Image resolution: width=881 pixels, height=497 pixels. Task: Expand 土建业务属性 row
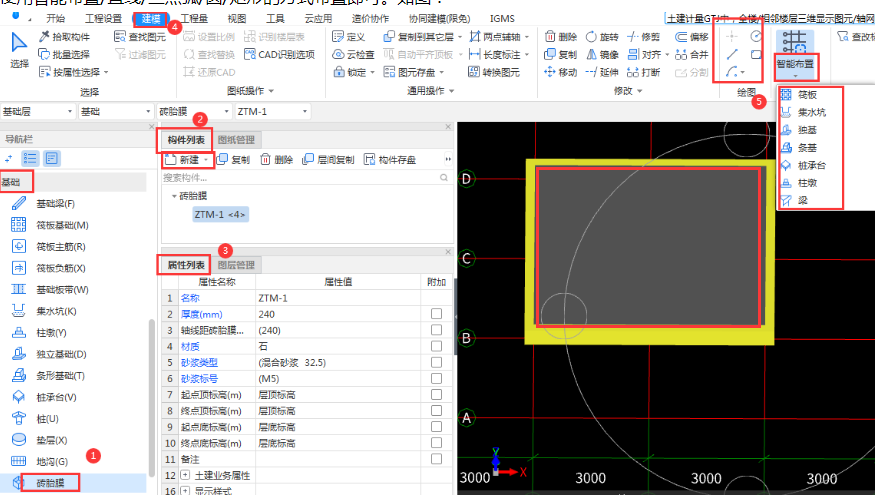coord(185,476)
